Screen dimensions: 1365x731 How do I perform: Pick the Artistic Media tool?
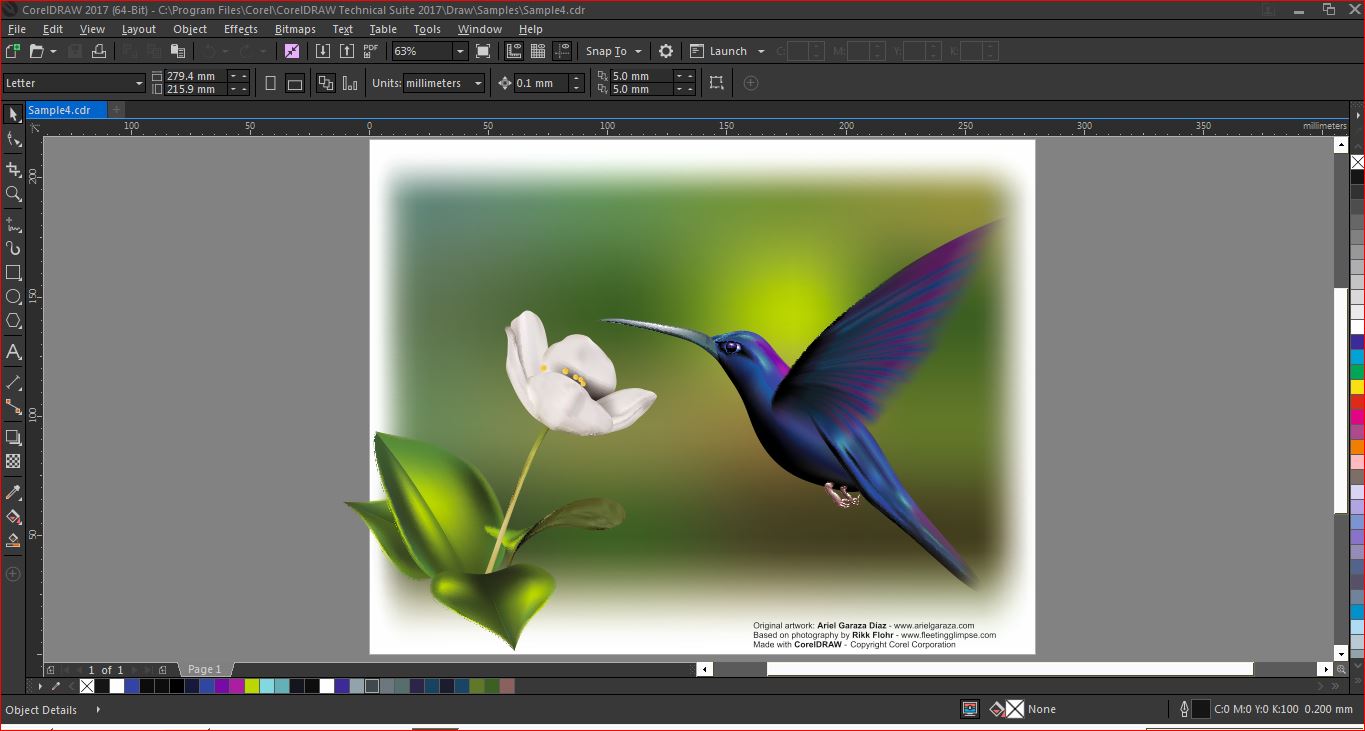click(x=13, y=248)
